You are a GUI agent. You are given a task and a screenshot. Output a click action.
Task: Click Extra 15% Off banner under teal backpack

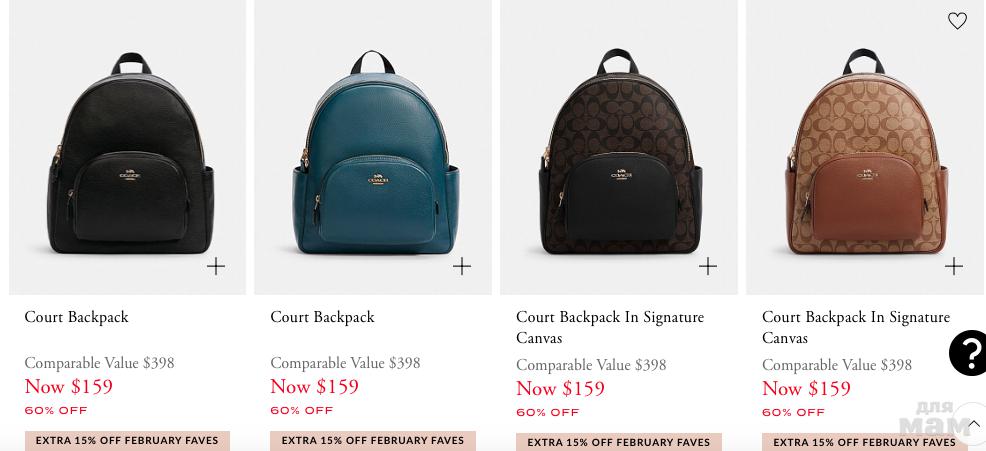pyautogui.click(x=373, y=440)
